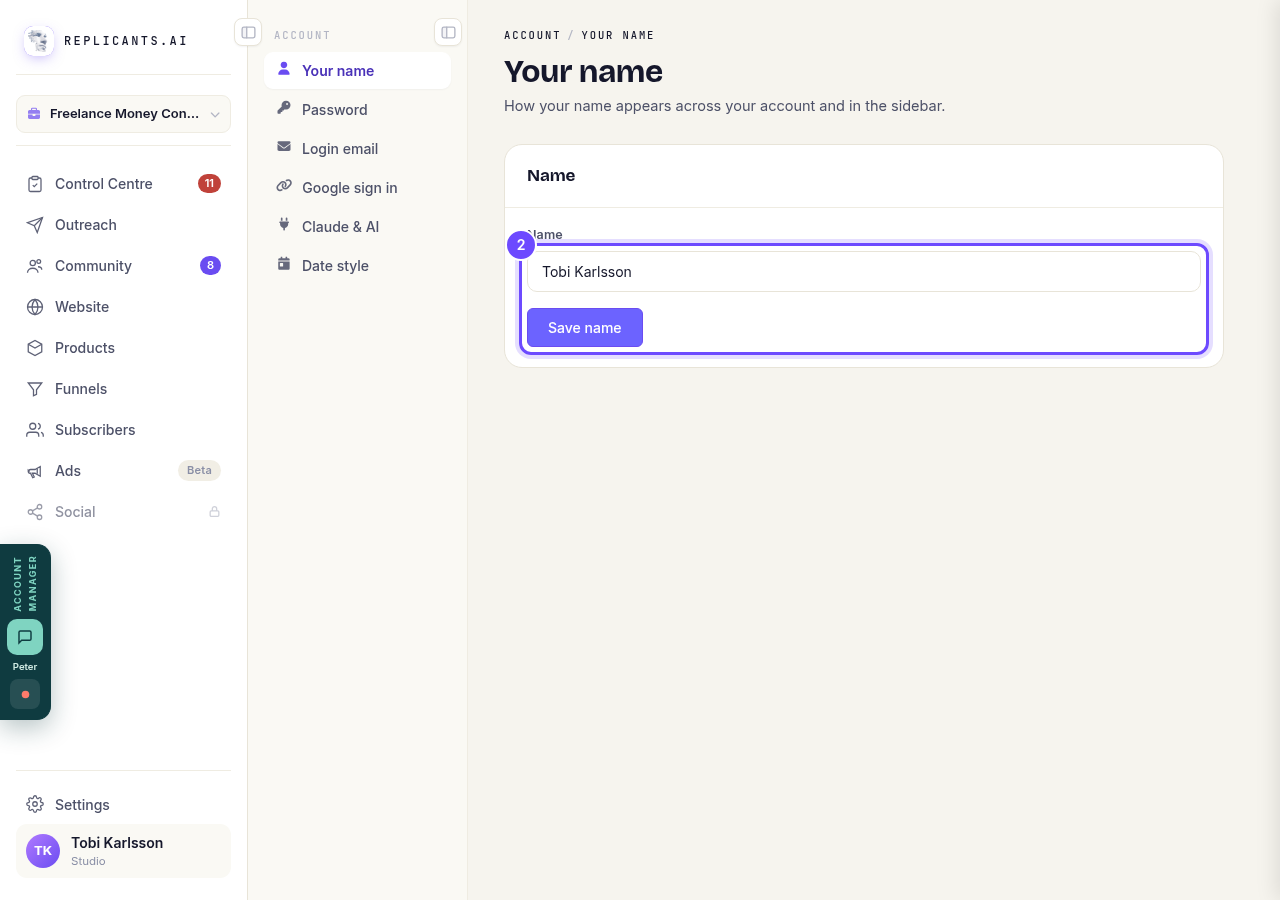Open the Google sign in tab

(357, 188)
